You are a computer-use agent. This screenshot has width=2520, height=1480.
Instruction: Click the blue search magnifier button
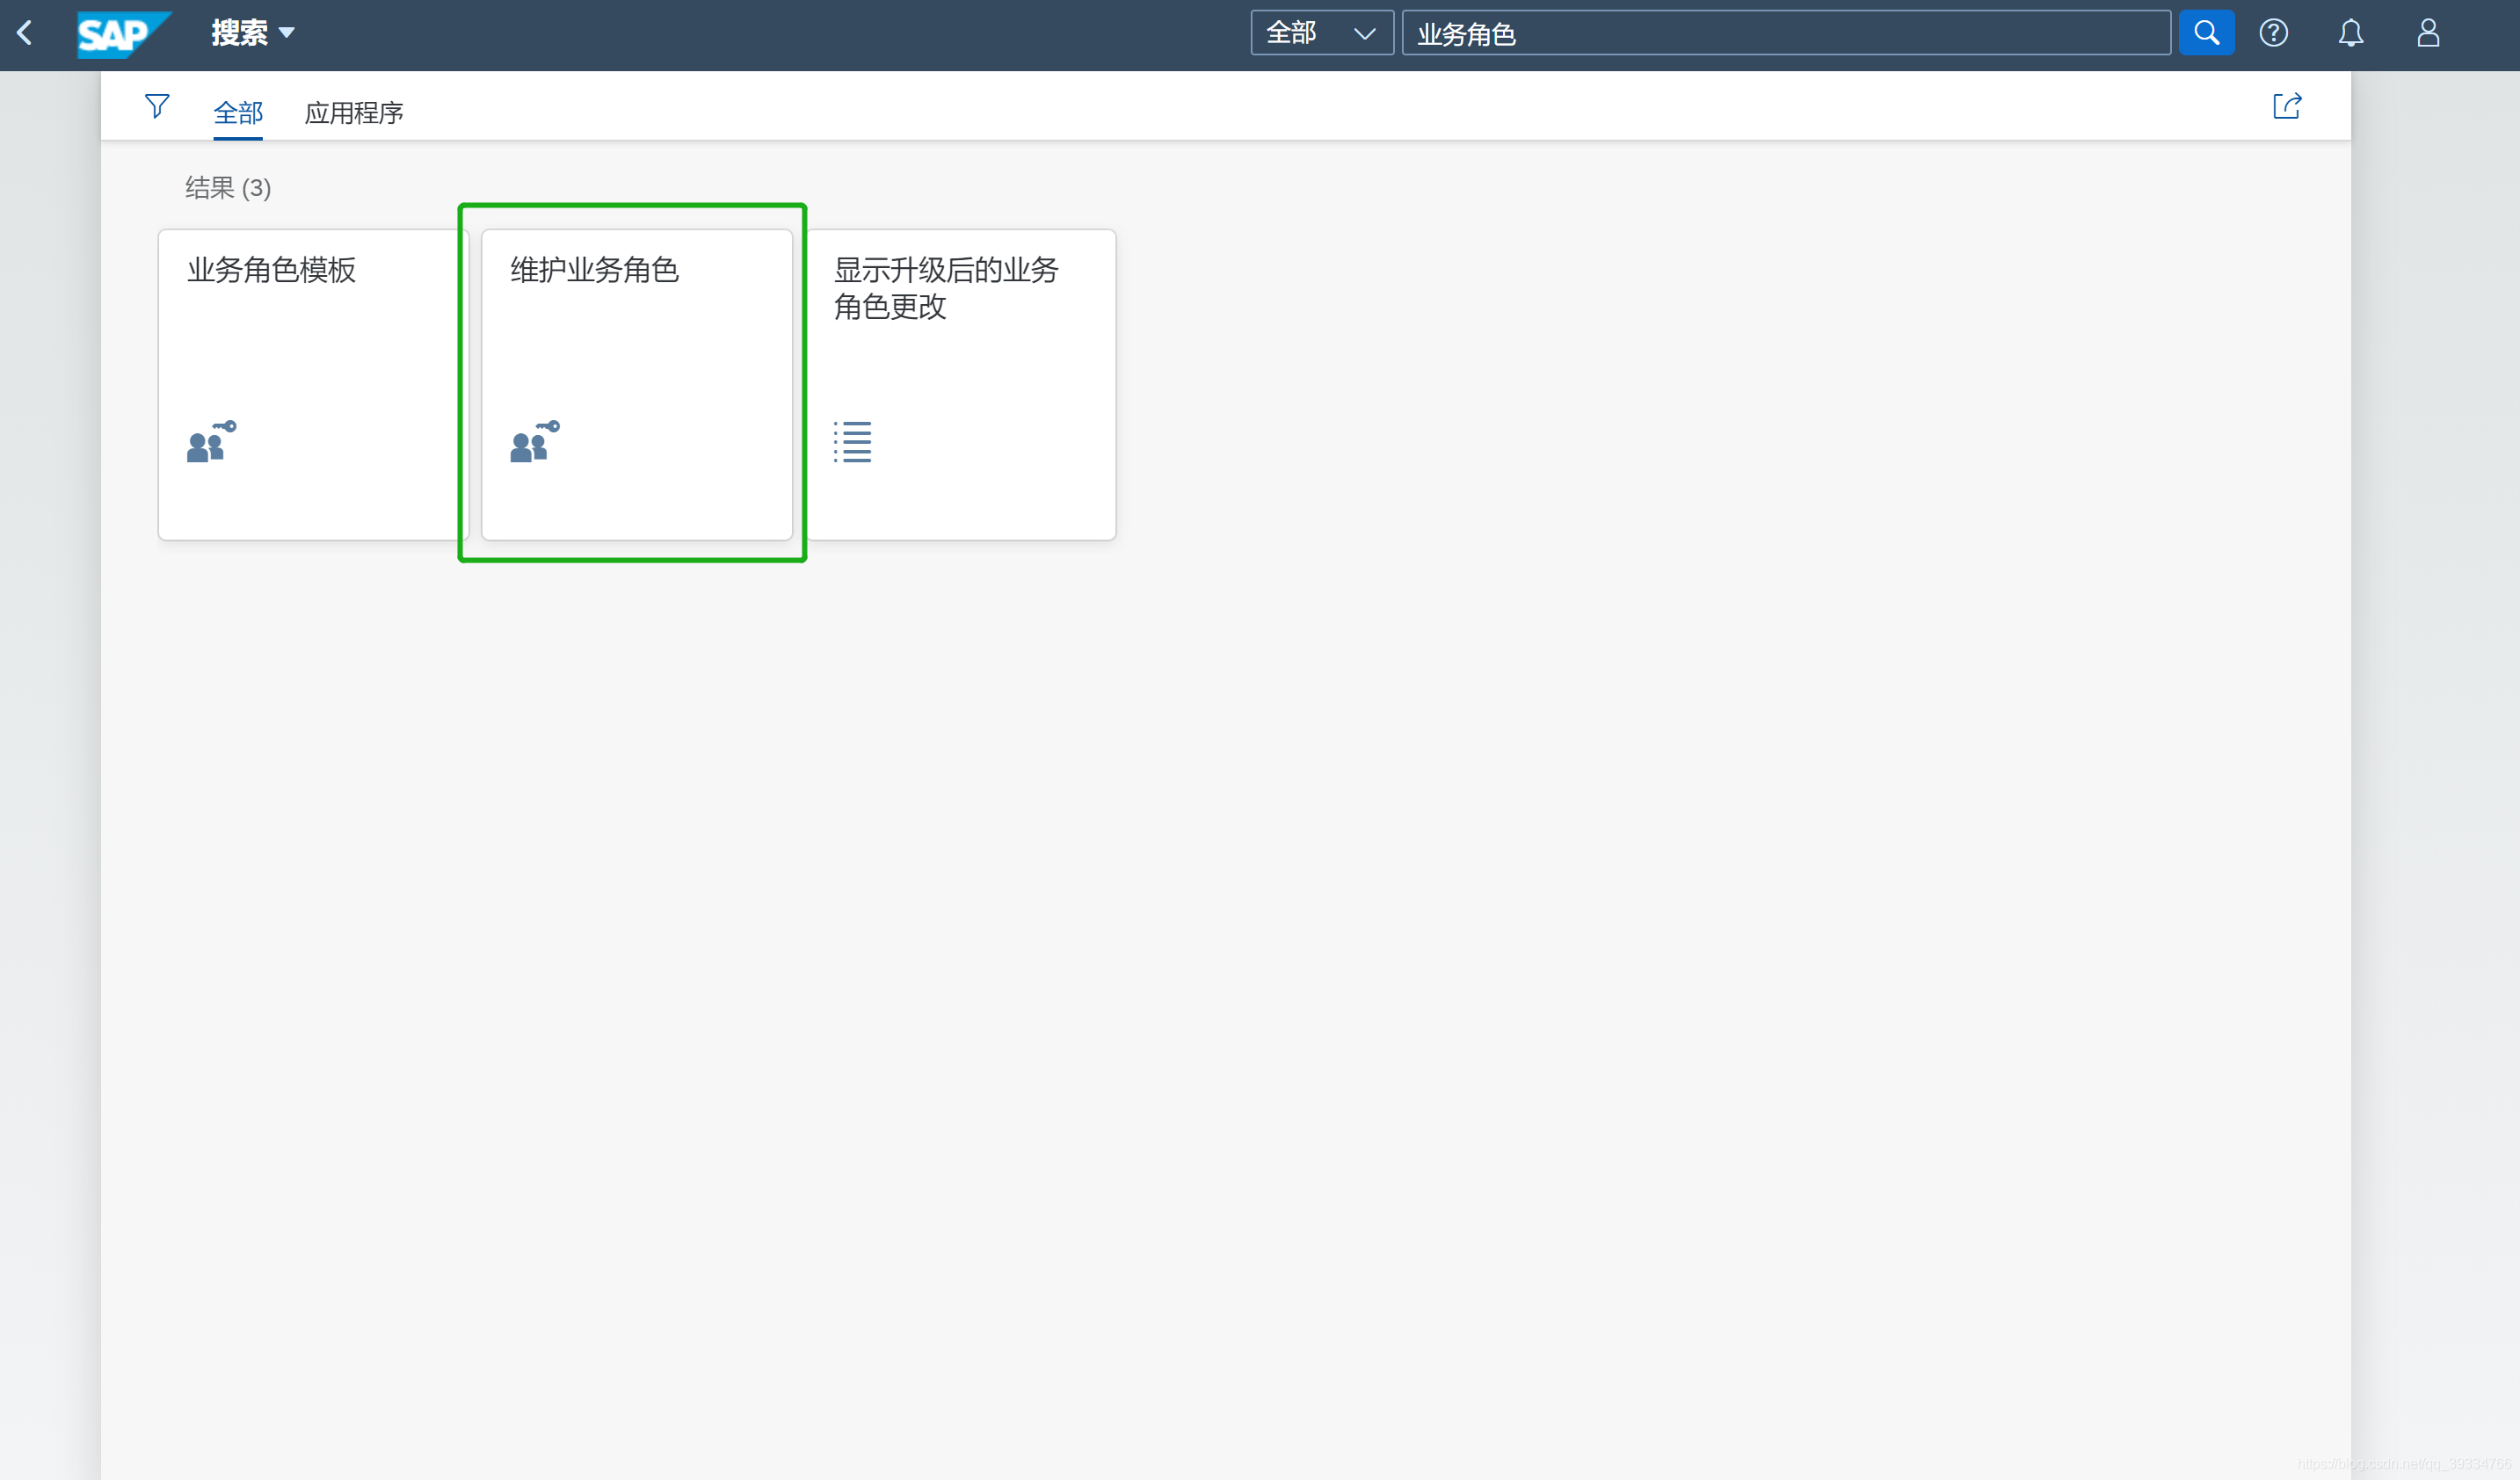click(x=2206, y=33)
